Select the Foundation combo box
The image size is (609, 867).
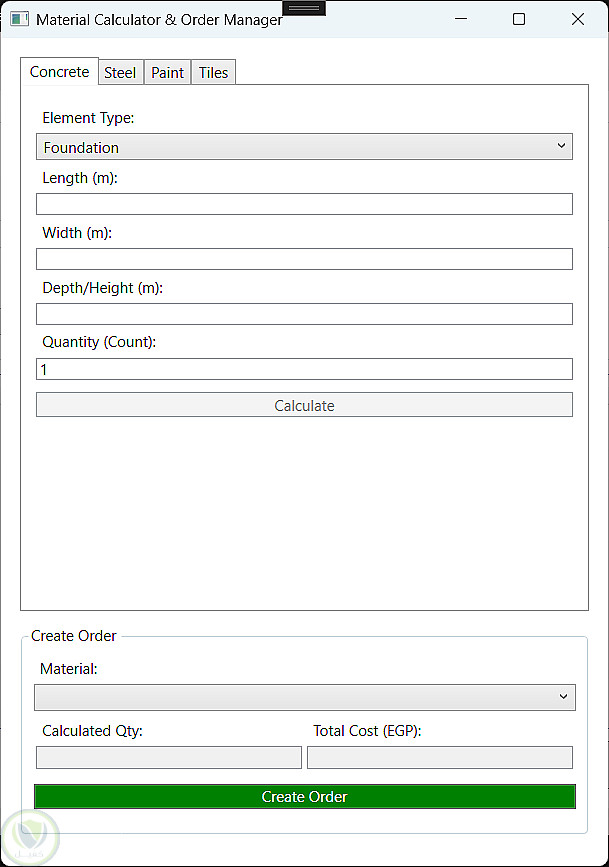[304, 147]
